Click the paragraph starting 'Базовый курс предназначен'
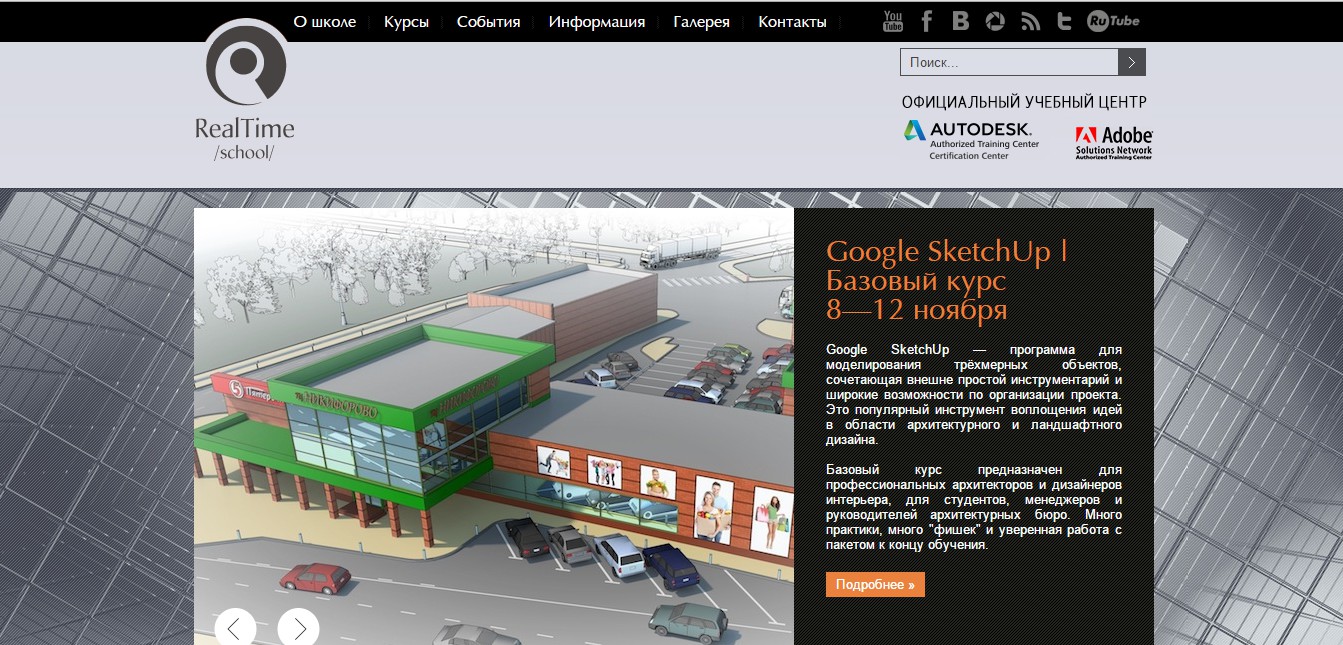This screenshot has width=1343, height=645. pyautogui.click(x=974, y=507)
